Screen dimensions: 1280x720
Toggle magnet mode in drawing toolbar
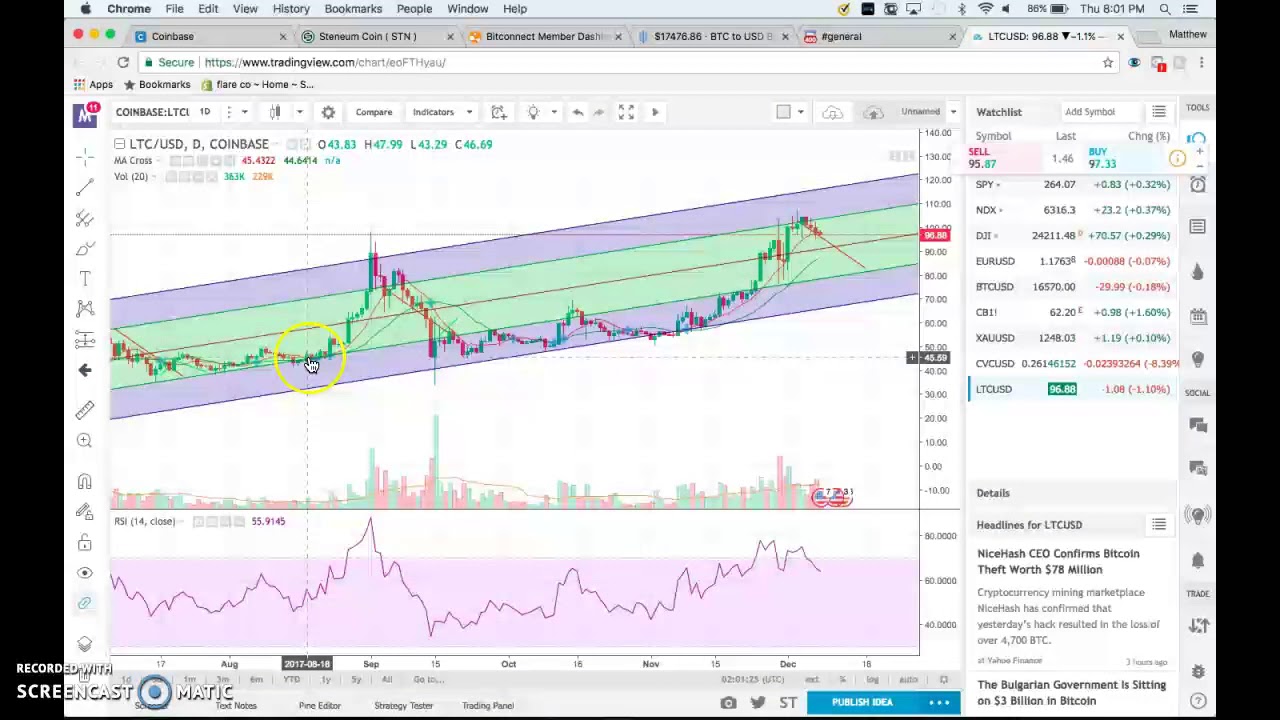click(85, 482)
